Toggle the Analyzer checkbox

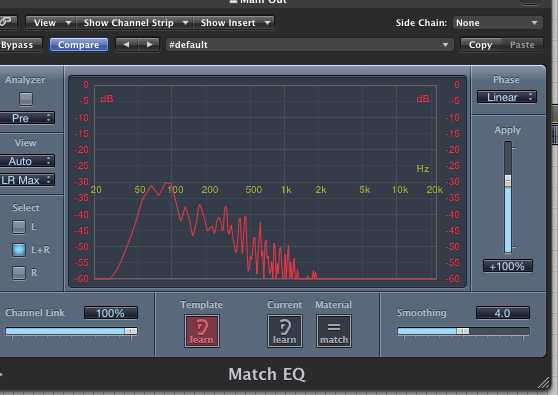(x=26, y=99)
